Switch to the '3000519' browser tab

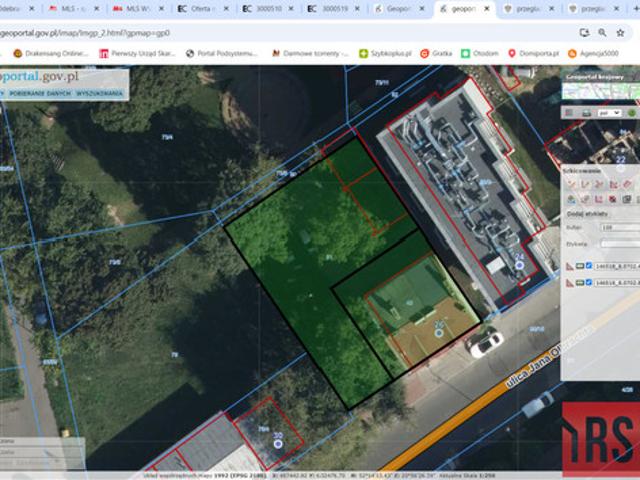click(332, 9)
